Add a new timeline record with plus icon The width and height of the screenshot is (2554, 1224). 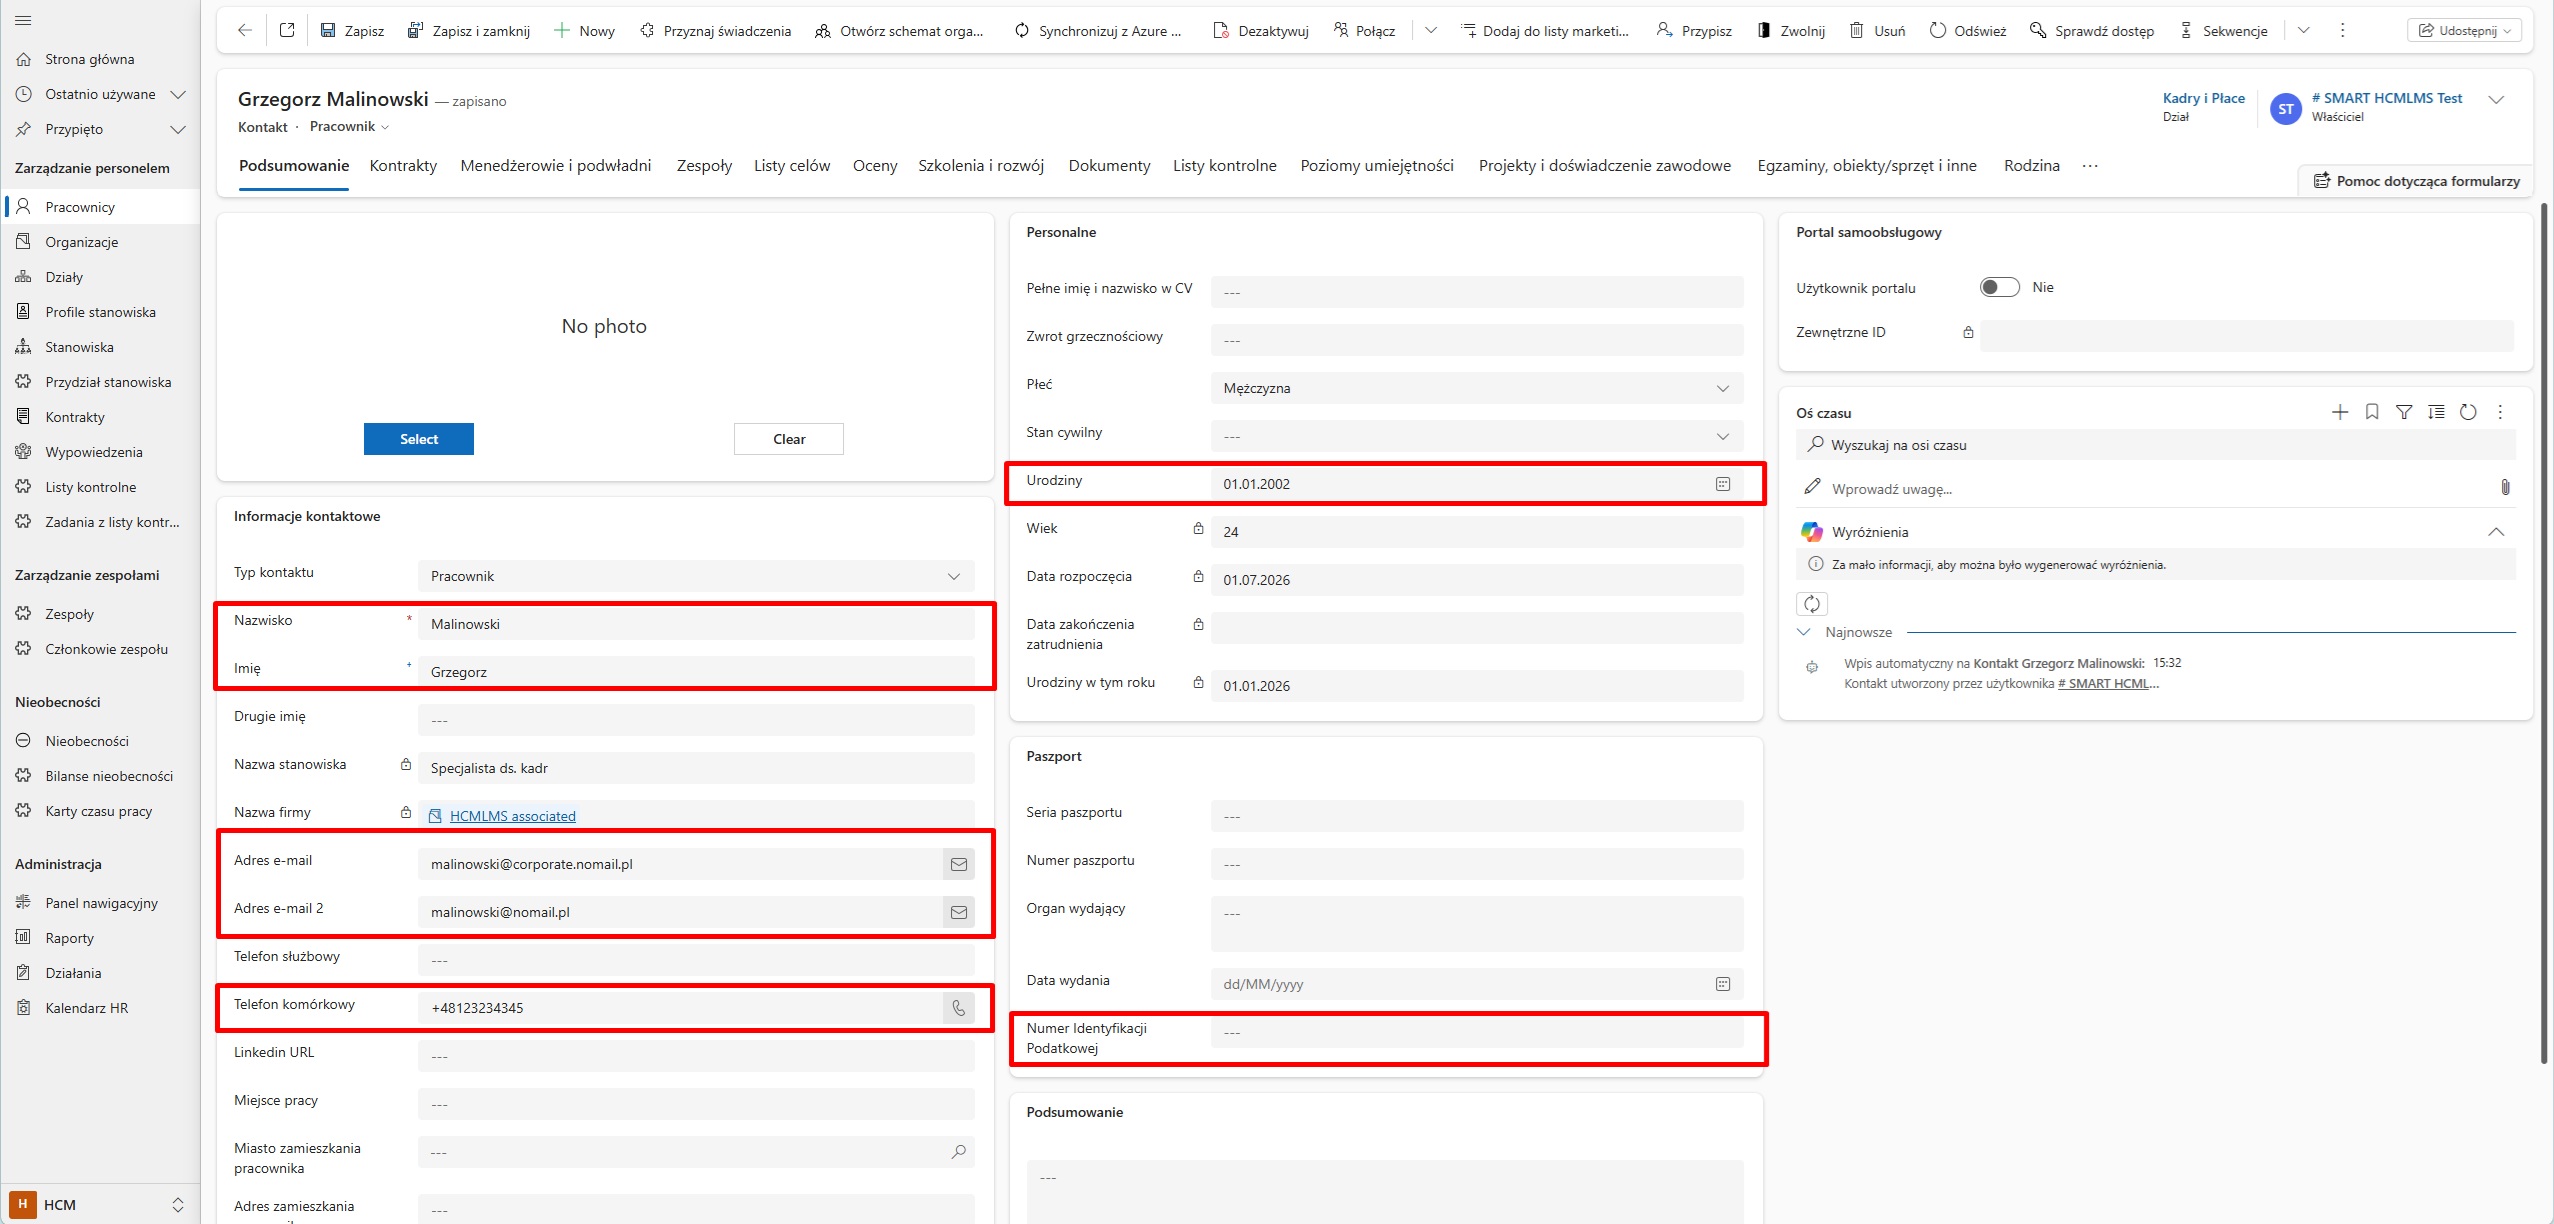tap(2340, 412)
